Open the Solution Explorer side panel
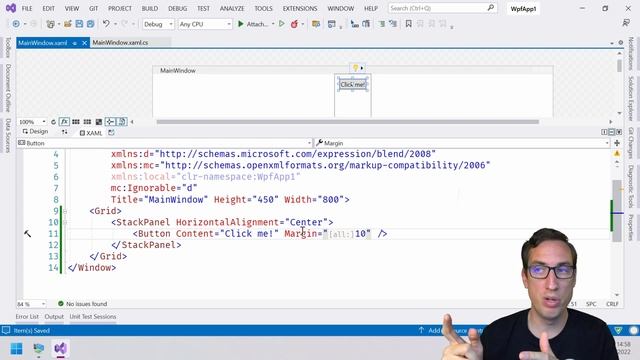 [631, 99]
